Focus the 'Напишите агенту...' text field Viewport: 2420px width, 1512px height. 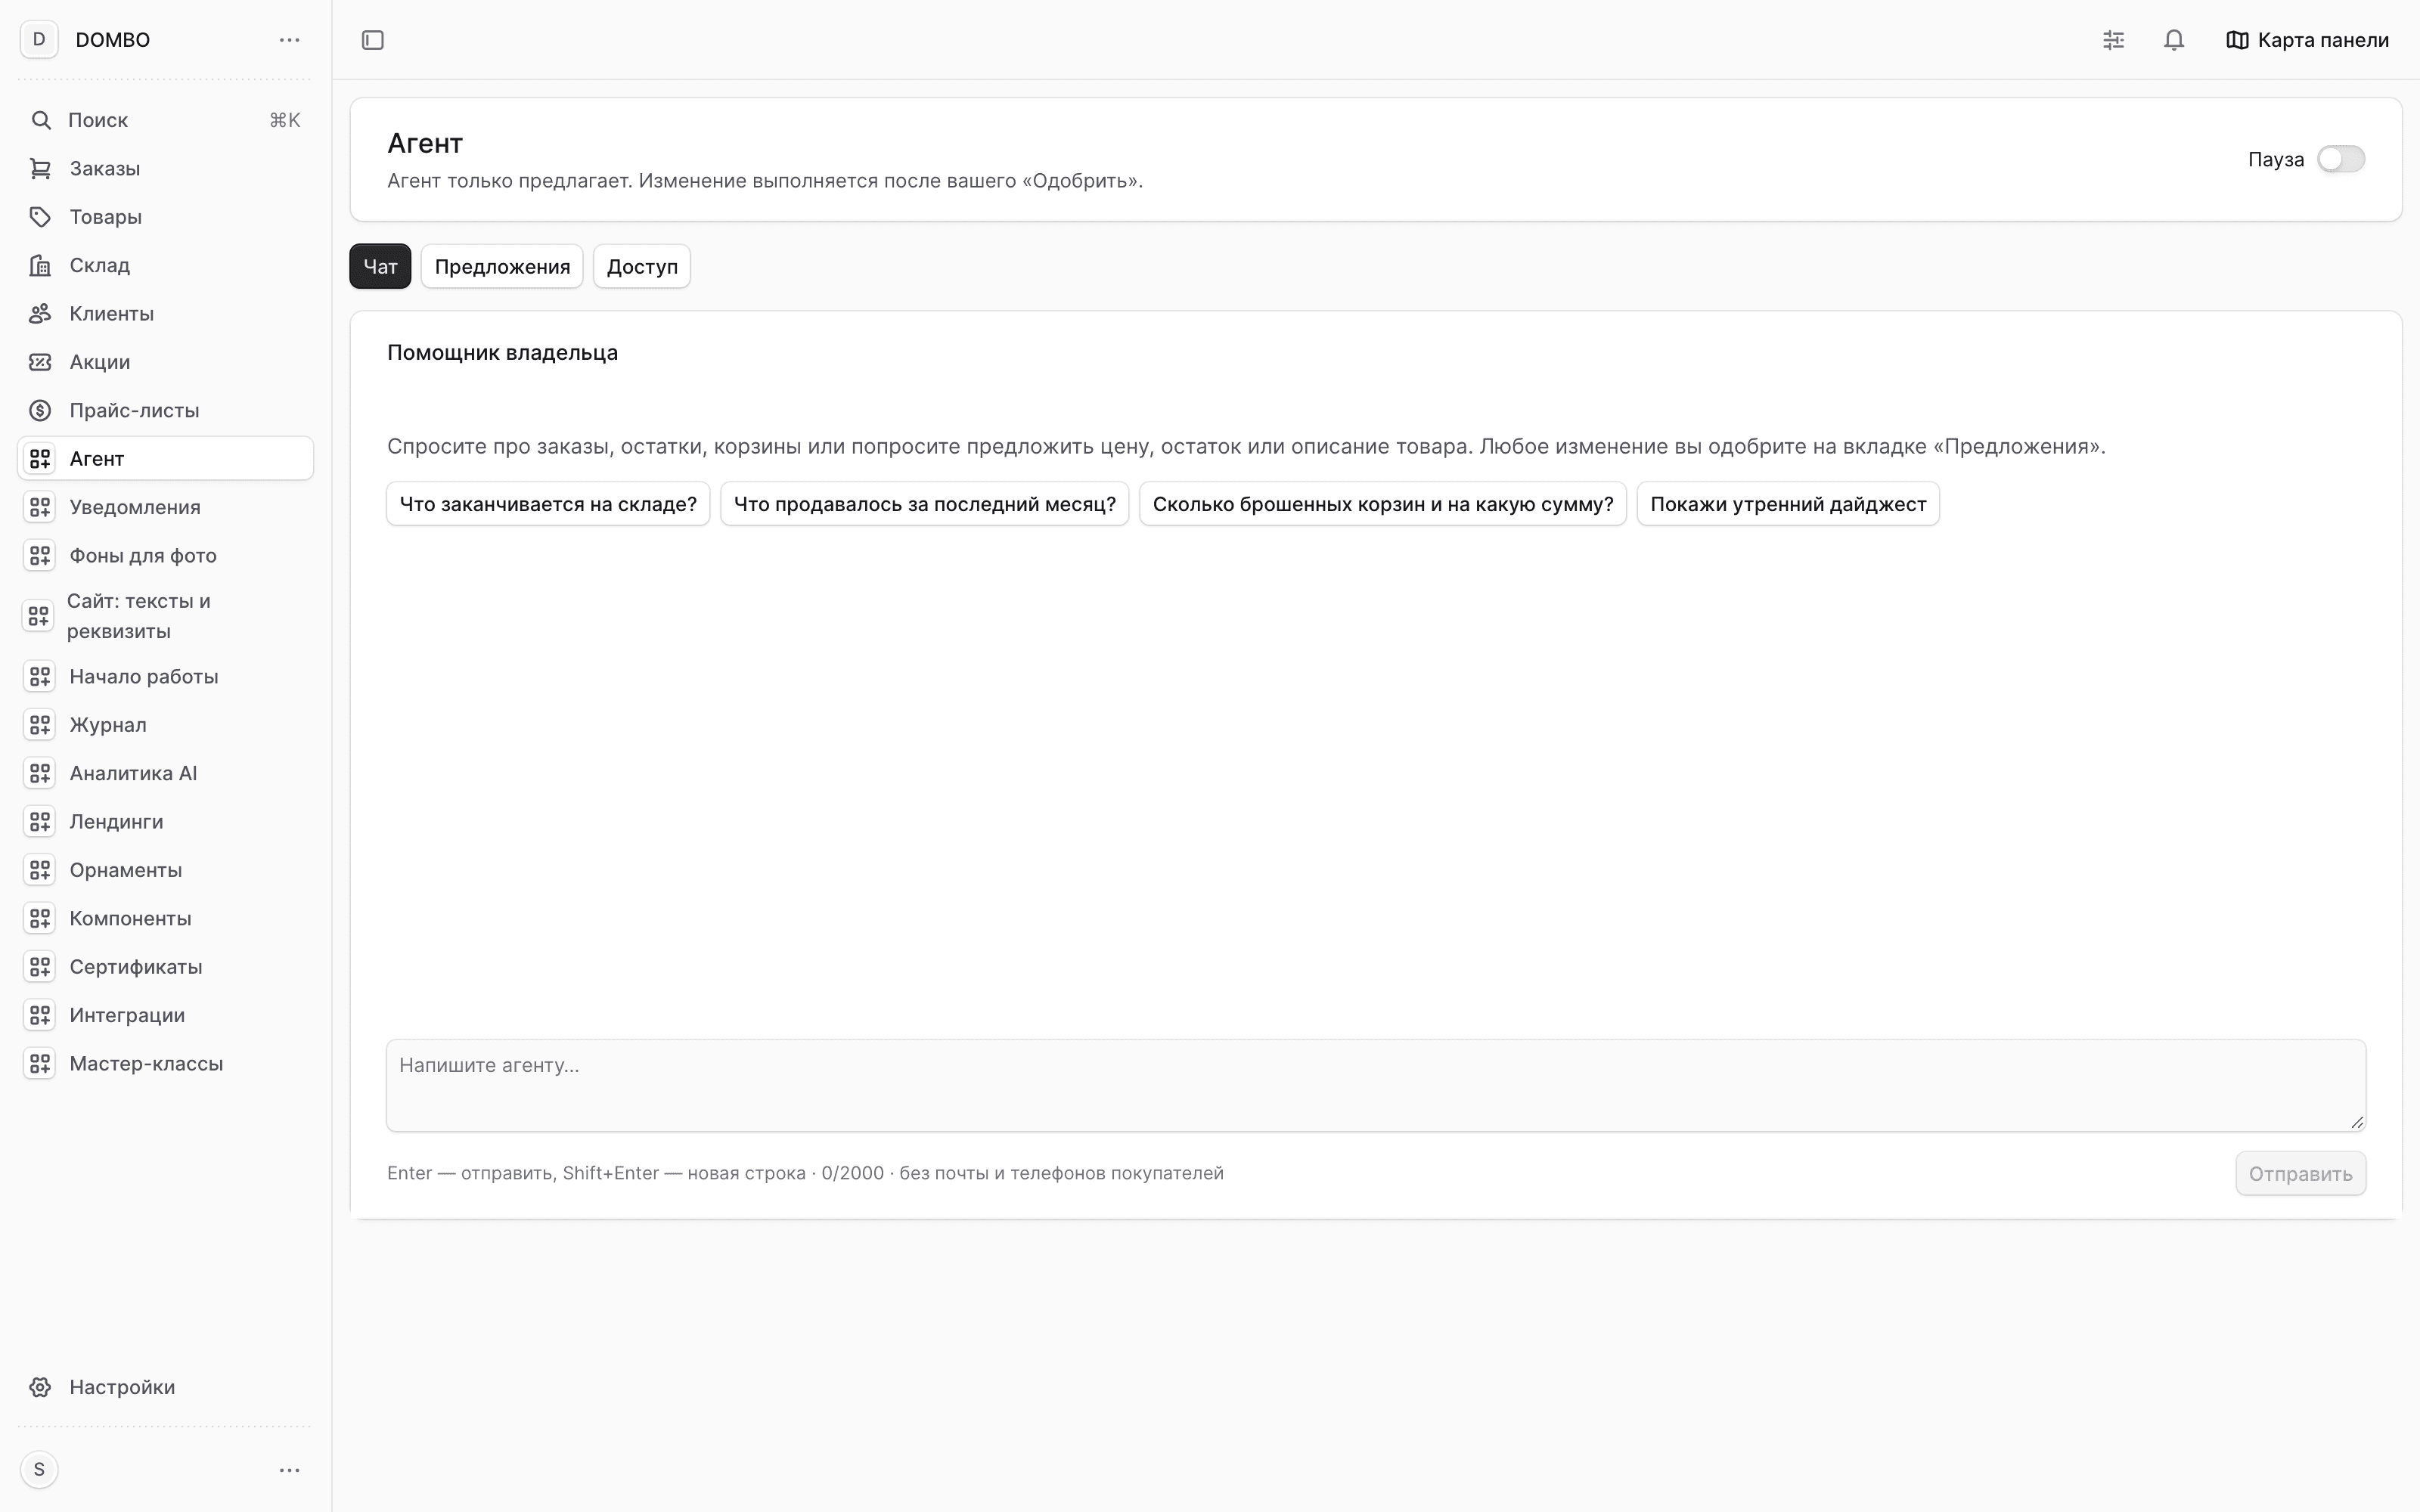point(1376,1086)
